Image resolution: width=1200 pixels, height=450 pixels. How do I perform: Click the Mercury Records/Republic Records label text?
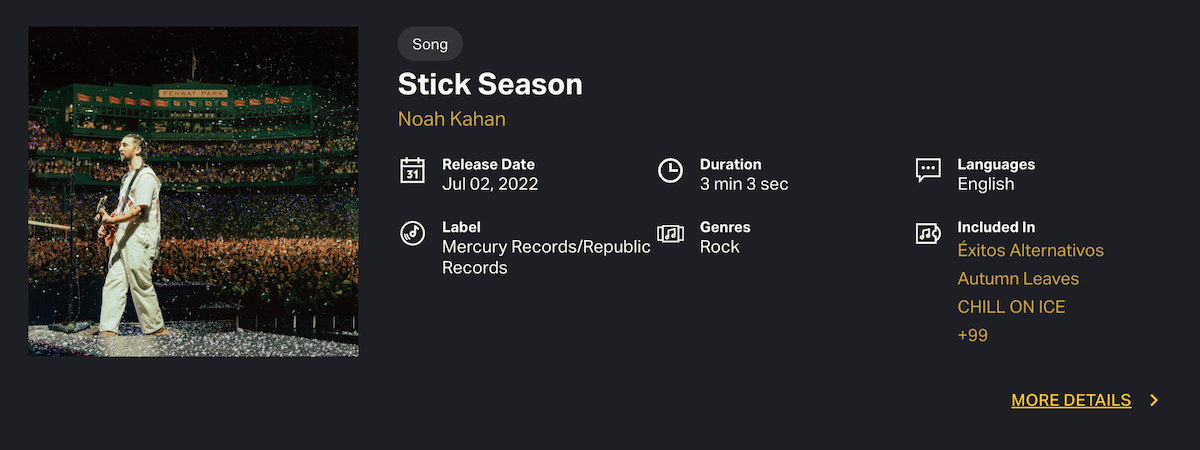pyautogui.click(x=546, y=257)
